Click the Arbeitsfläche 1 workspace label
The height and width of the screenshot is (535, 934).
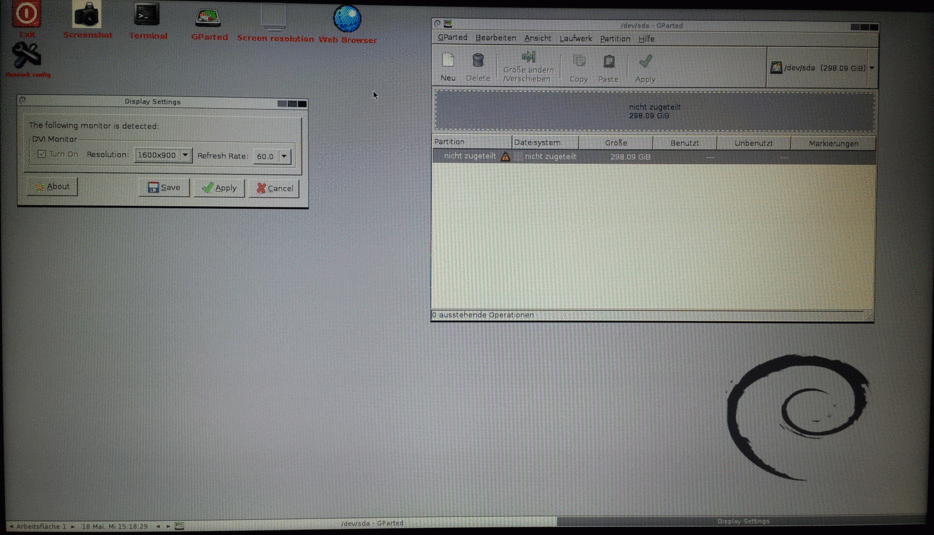(41, 527)
